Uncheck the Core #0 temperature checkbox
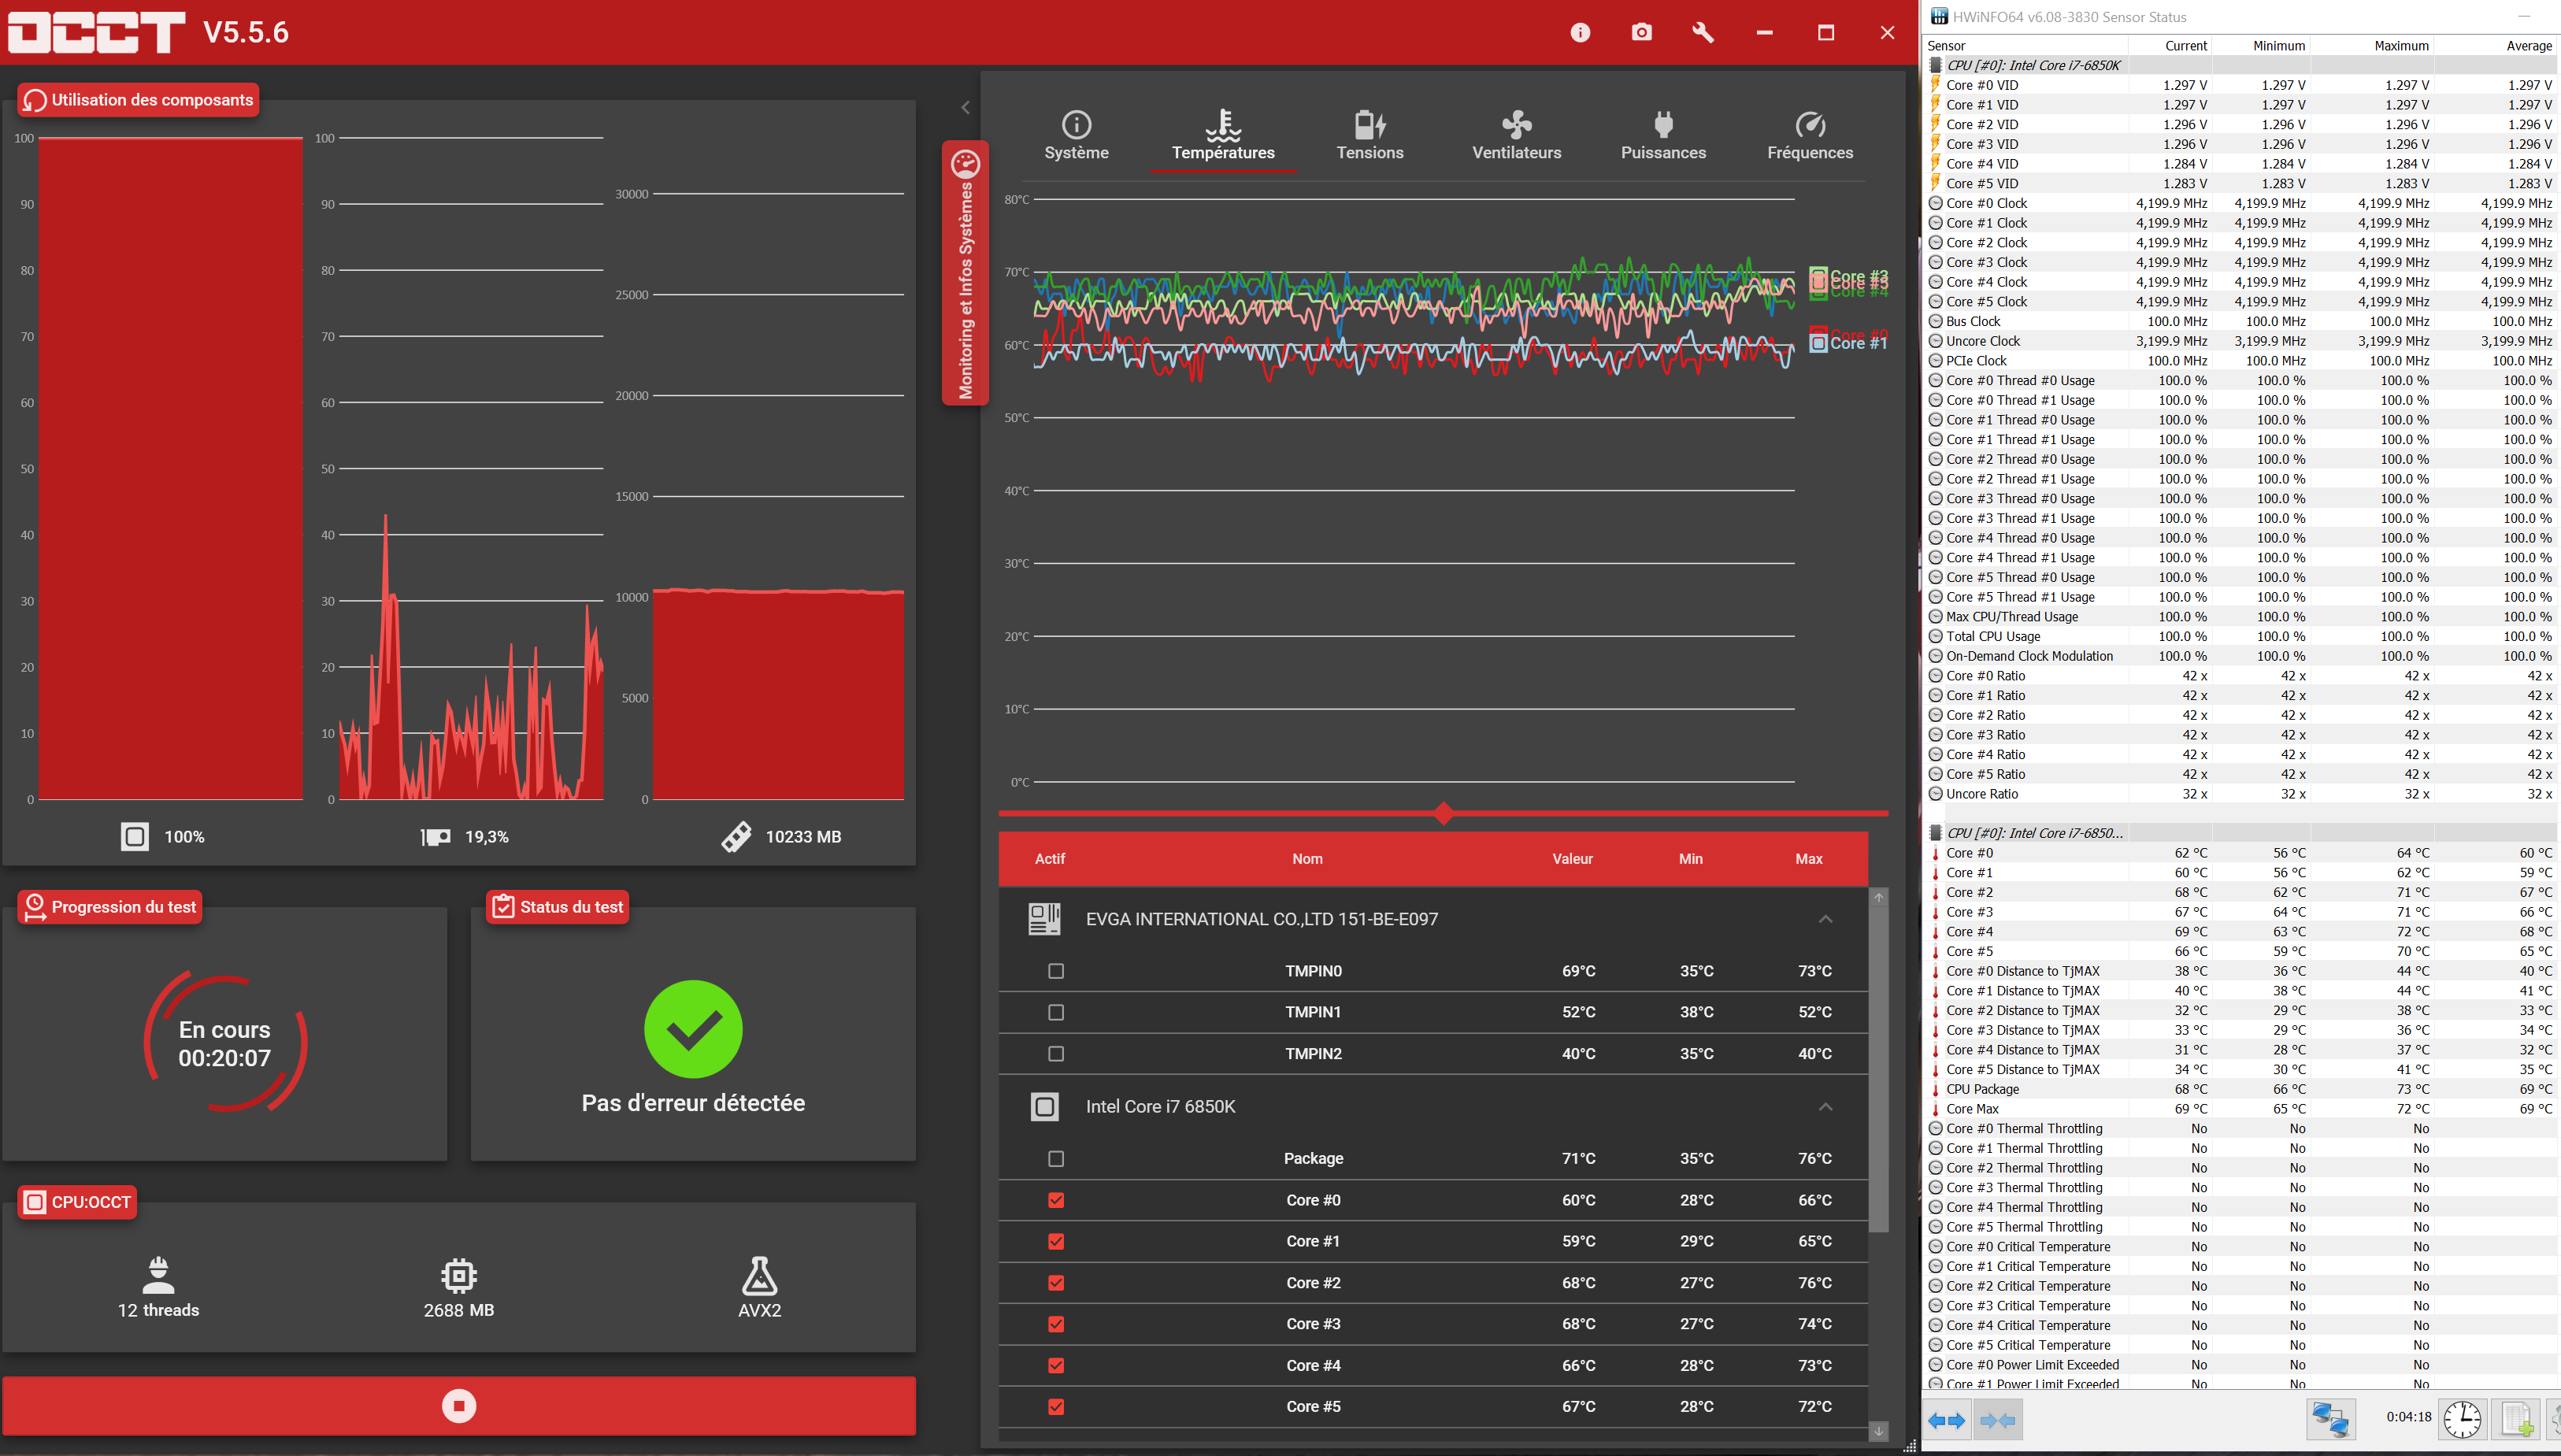This screenshot has width=2561, height=1456. point(1056,1200)
